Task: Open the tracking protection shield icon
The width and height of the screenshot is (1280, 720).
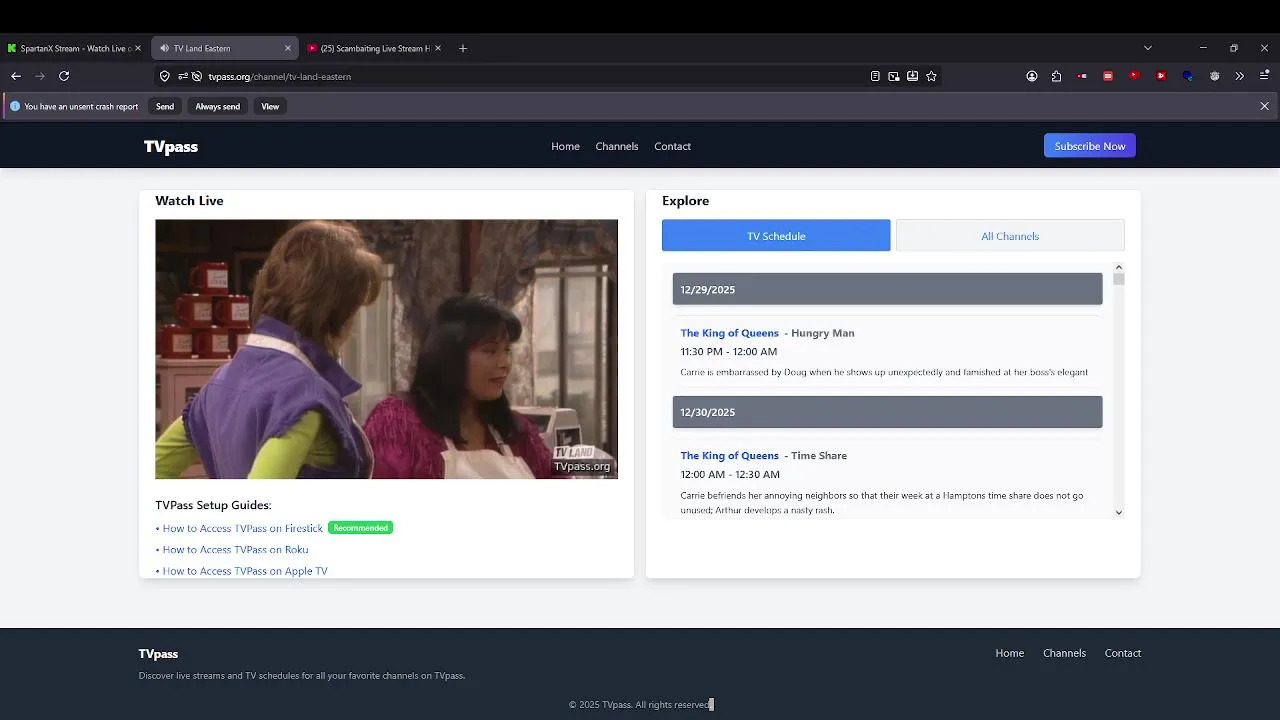Action: click(165, 76)
